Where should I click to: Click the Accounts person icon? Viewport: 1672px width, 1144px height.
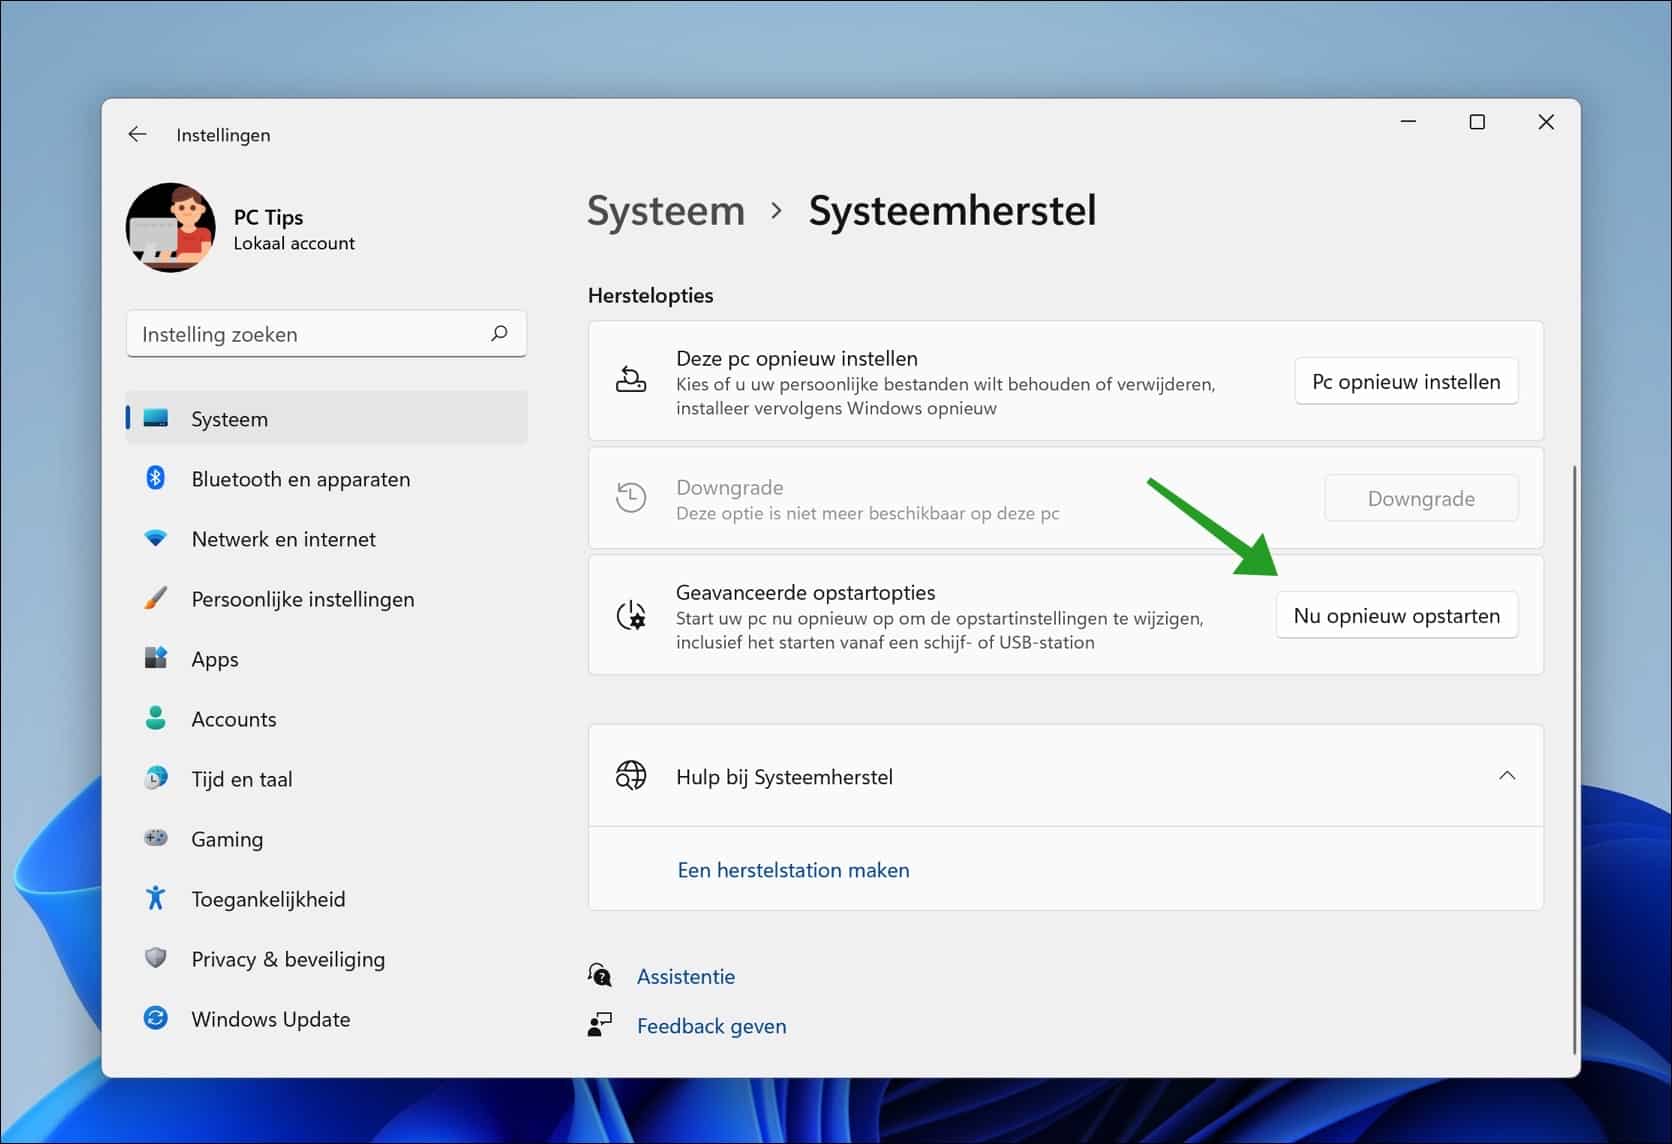(156, 718)
